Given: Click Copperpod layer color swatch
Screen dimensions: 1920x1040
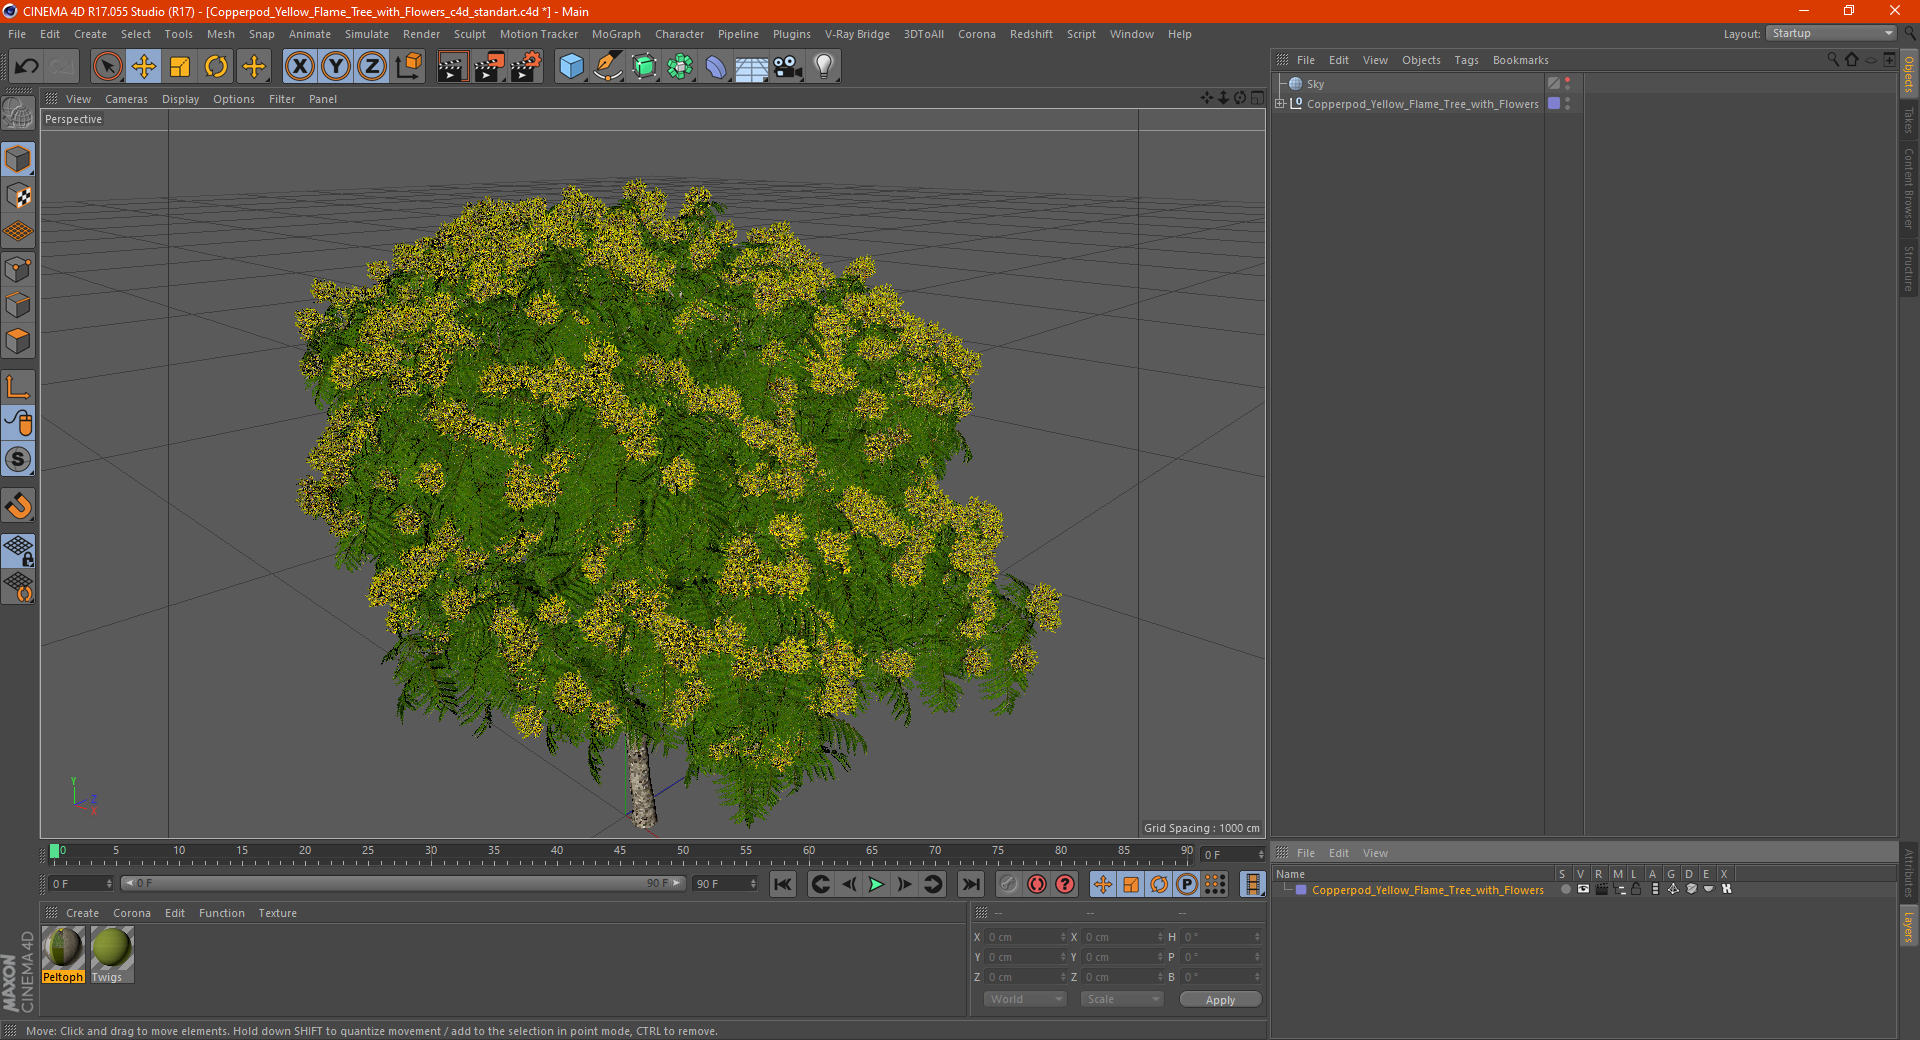Looking at the screenshot, I should point(1301,890).
